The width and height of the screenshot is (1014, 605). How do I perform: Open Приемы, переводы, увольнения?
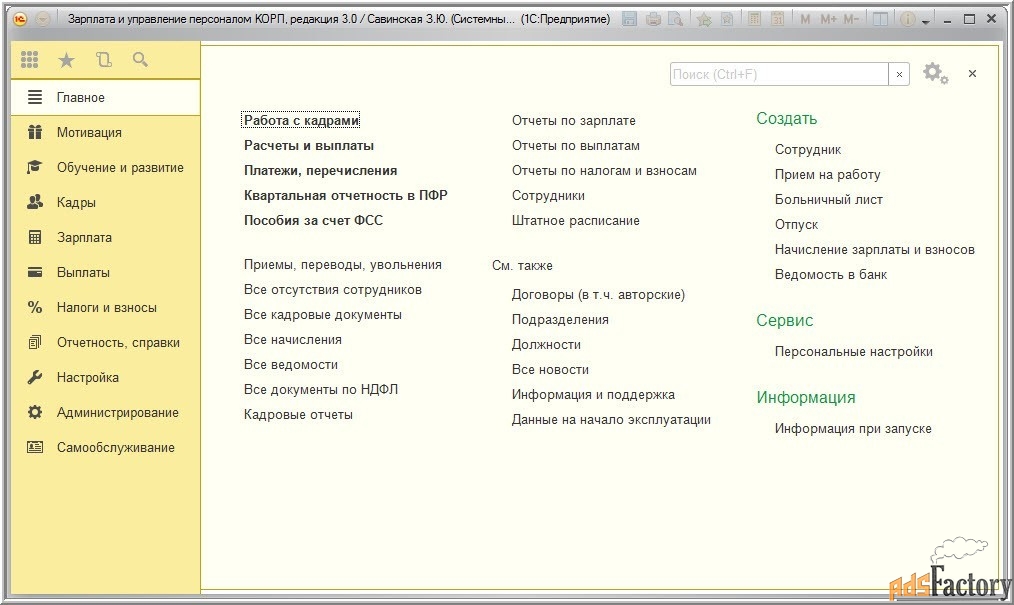pos(343,265)
